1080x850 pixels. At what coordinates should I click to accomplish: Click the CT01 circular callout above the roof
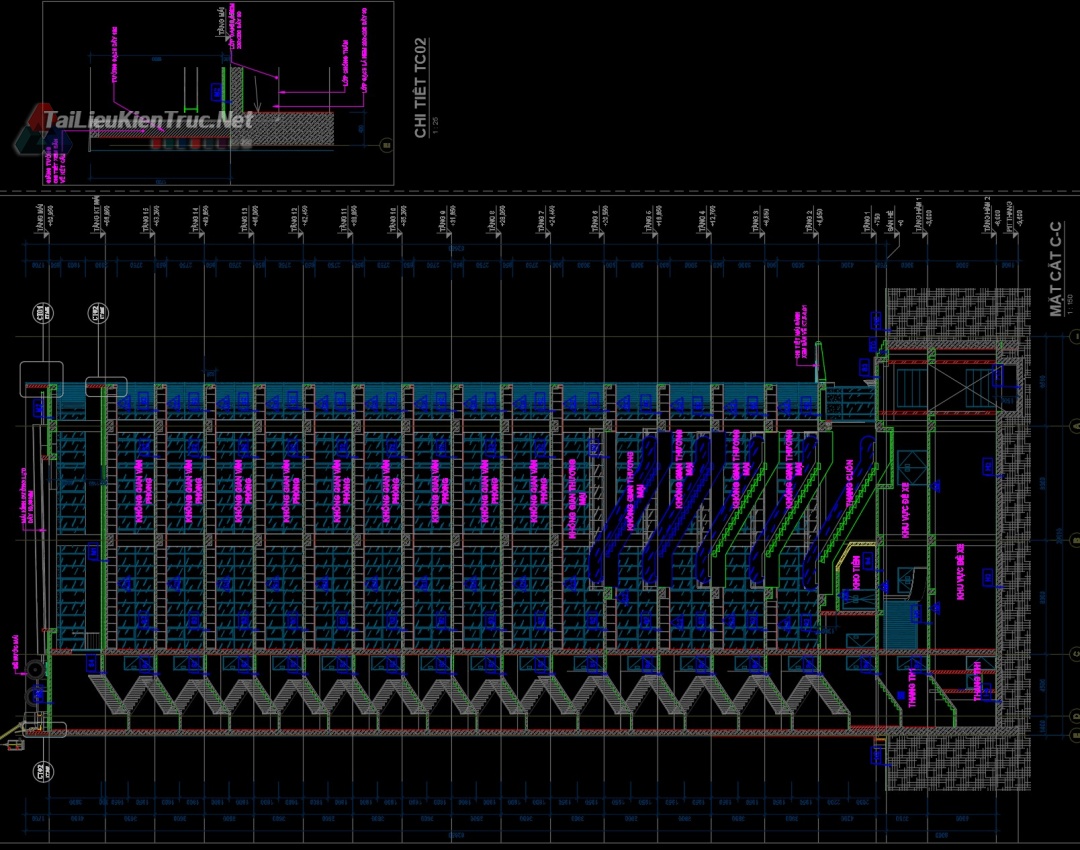click(43, 314)
